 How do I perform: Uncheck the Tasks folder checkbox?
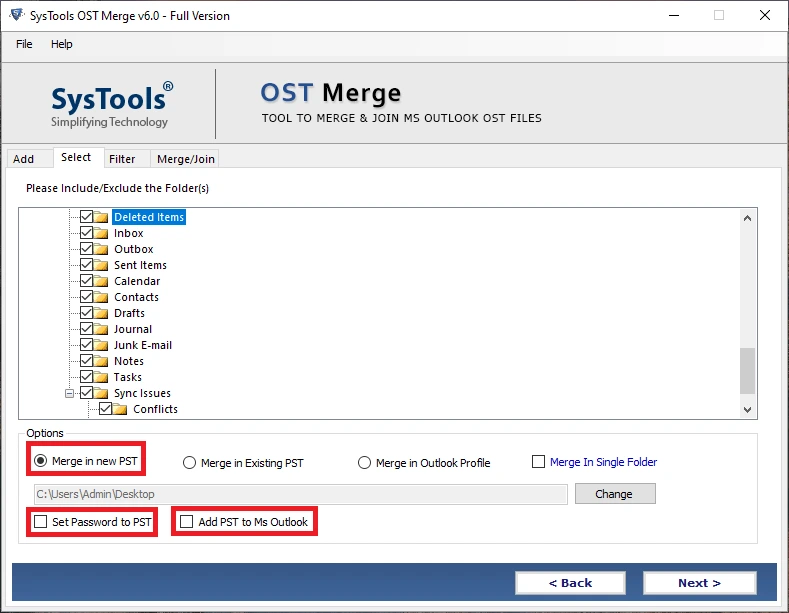pos(87,377)
